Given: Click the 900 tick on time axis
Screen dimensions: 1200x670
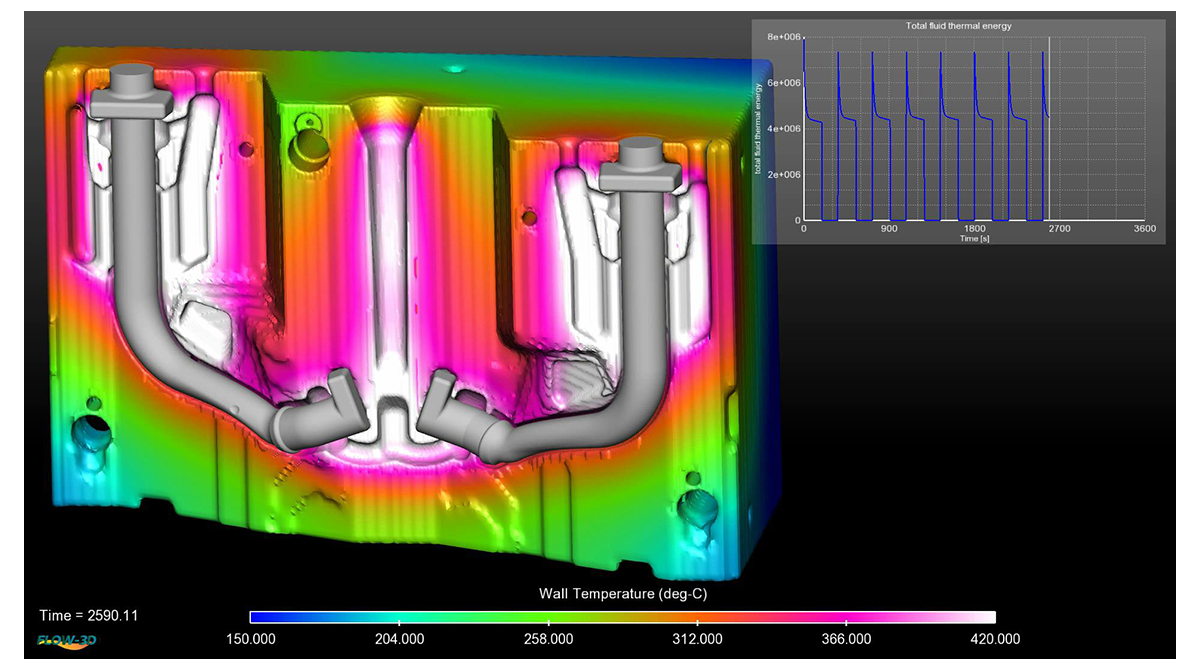Looking at the screenshot, I should (889, 229).
